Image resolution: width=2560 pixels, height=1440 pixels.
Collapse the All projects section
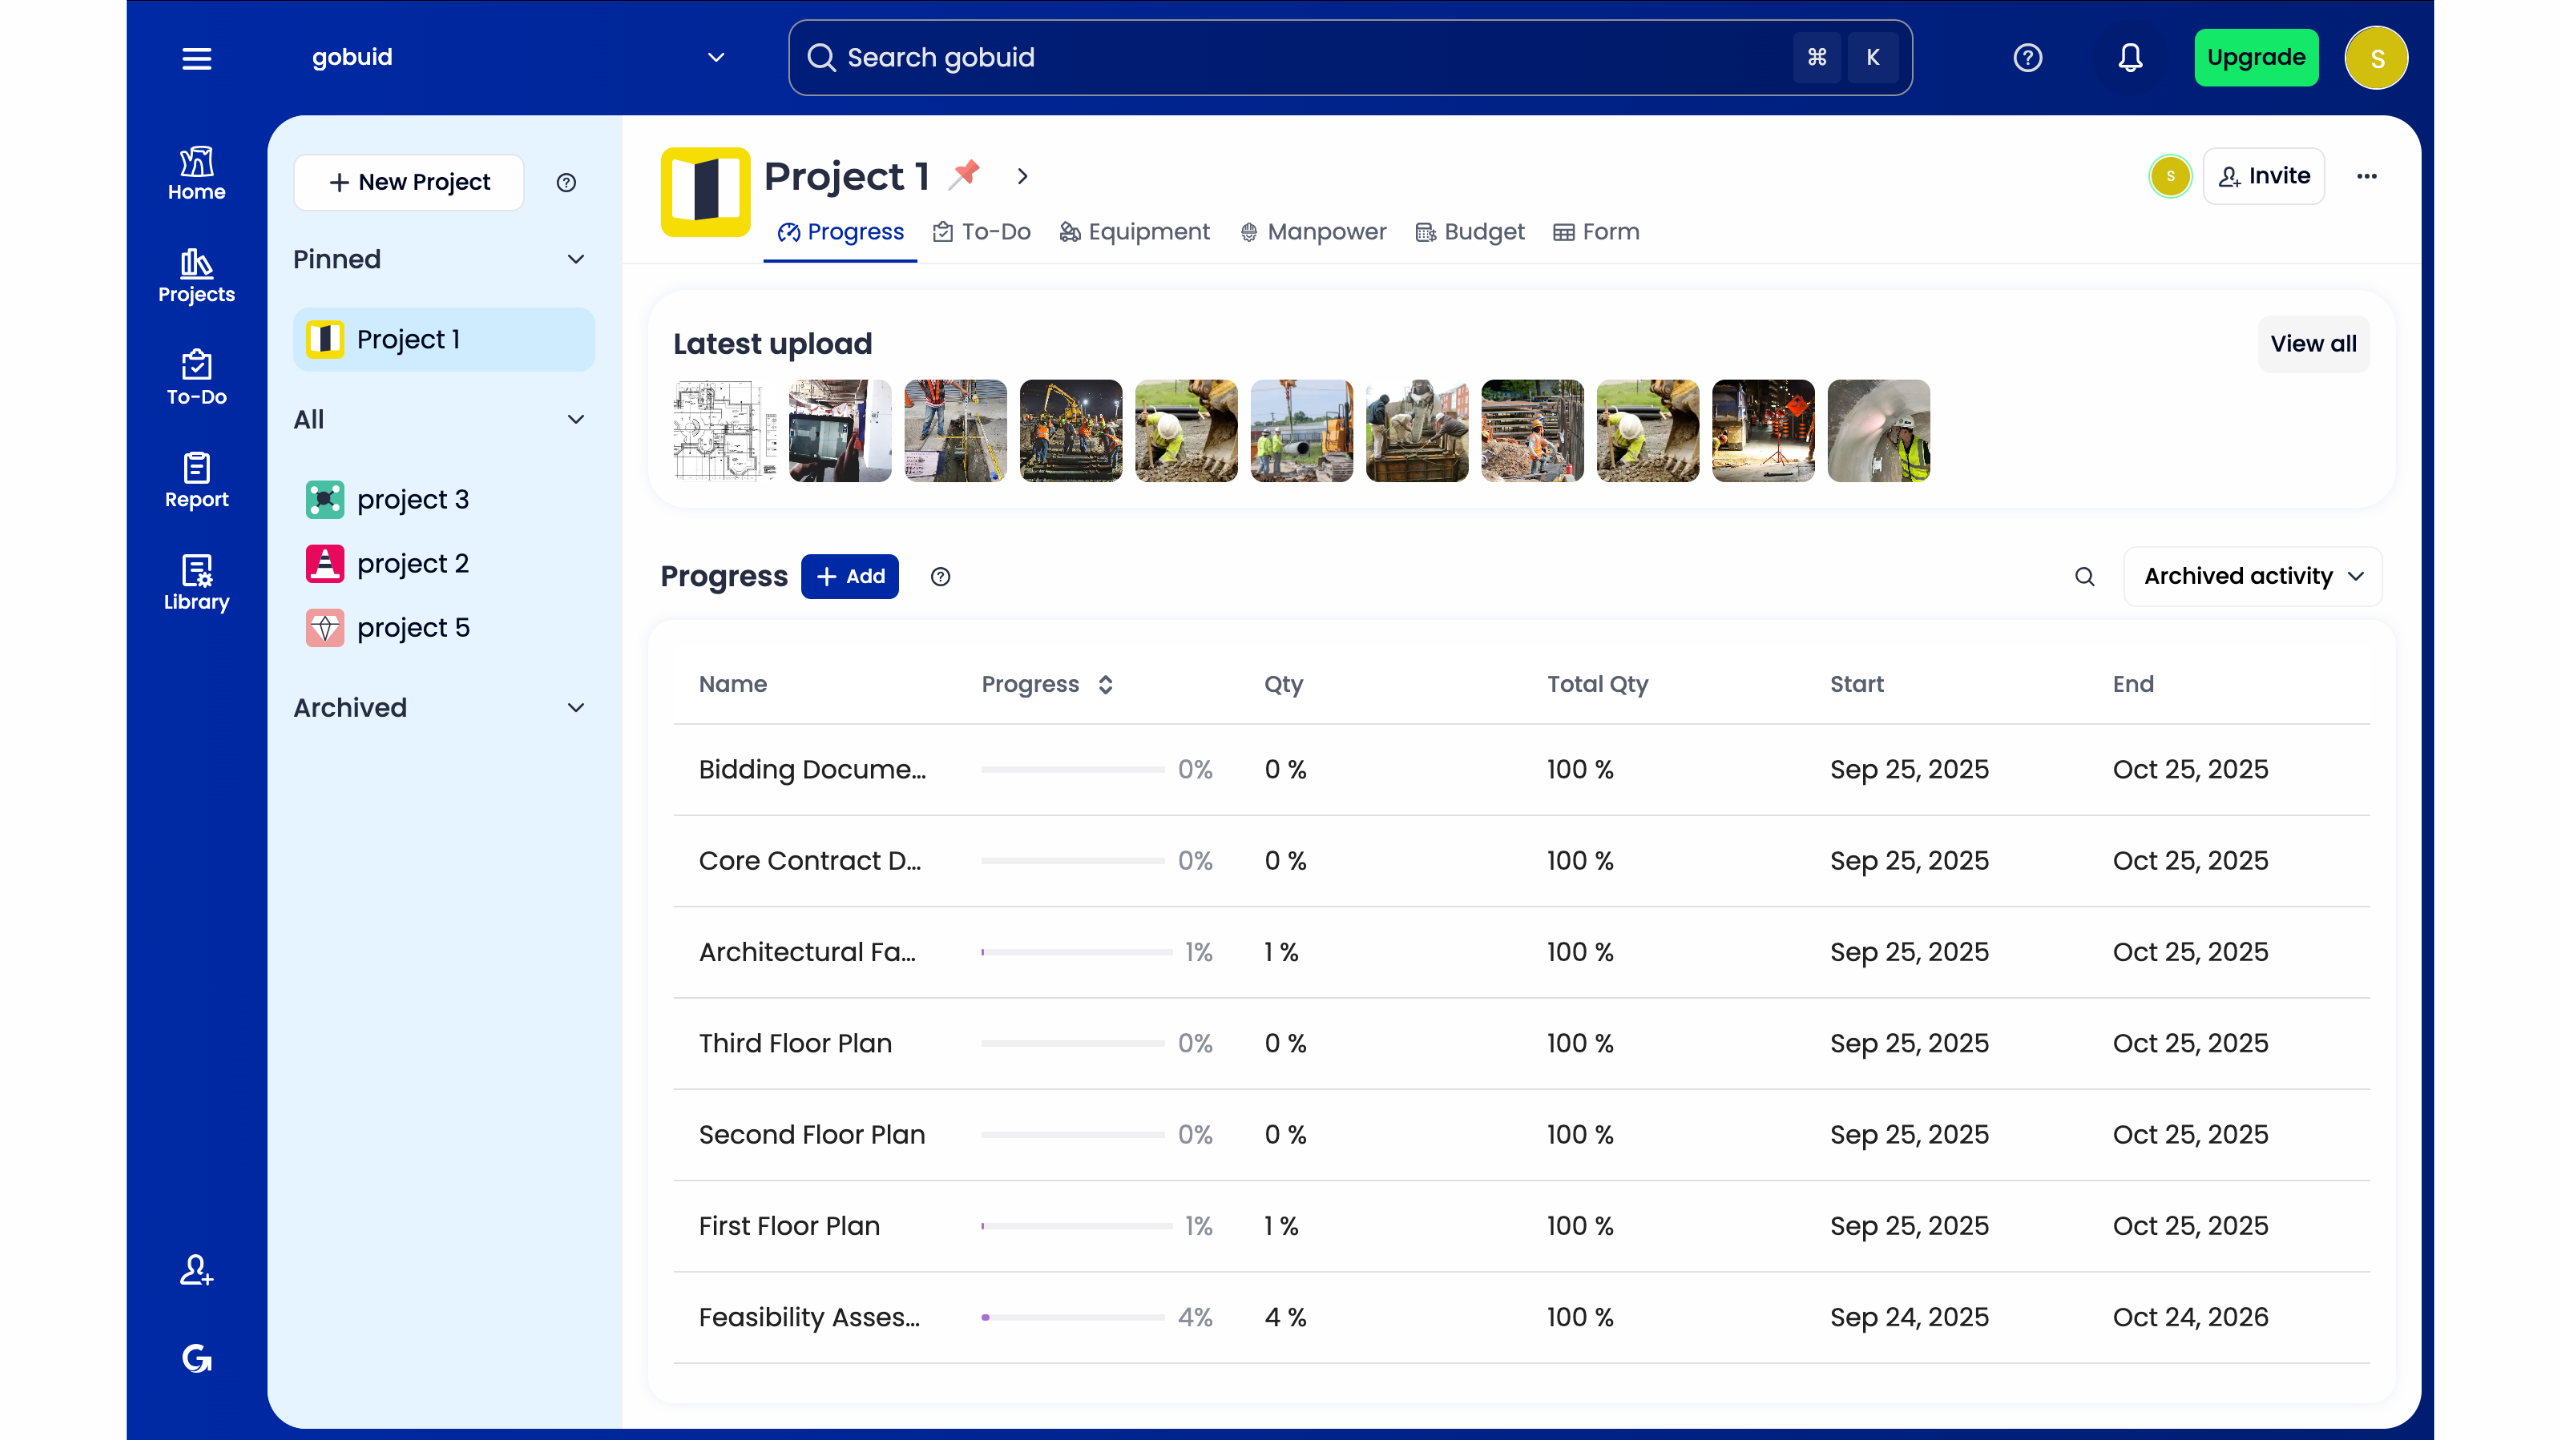pyautogui.click(x=575, y=419)
